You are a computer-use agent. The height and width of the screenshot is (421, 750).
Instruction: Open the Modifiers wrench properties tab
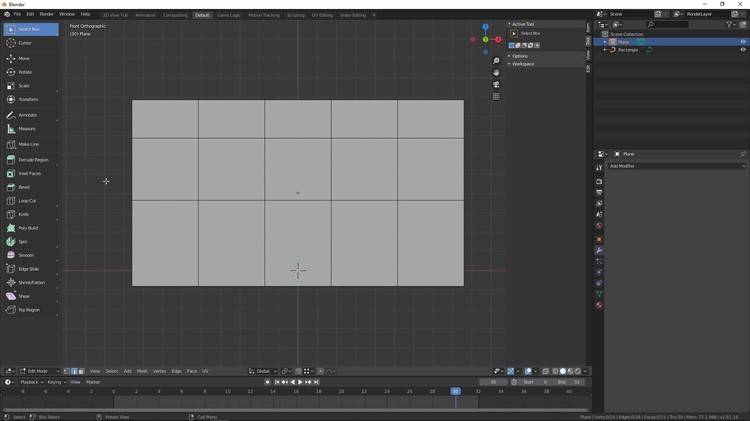coord(599,250)
